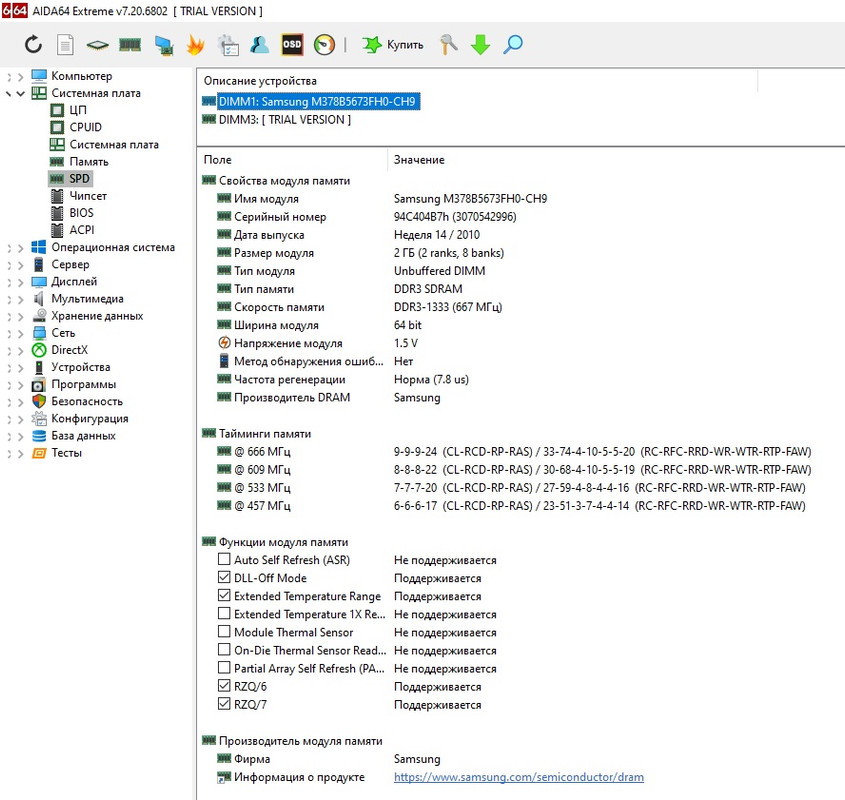Toggle Extended Temperature Range checkbox

tap(224, 595)
